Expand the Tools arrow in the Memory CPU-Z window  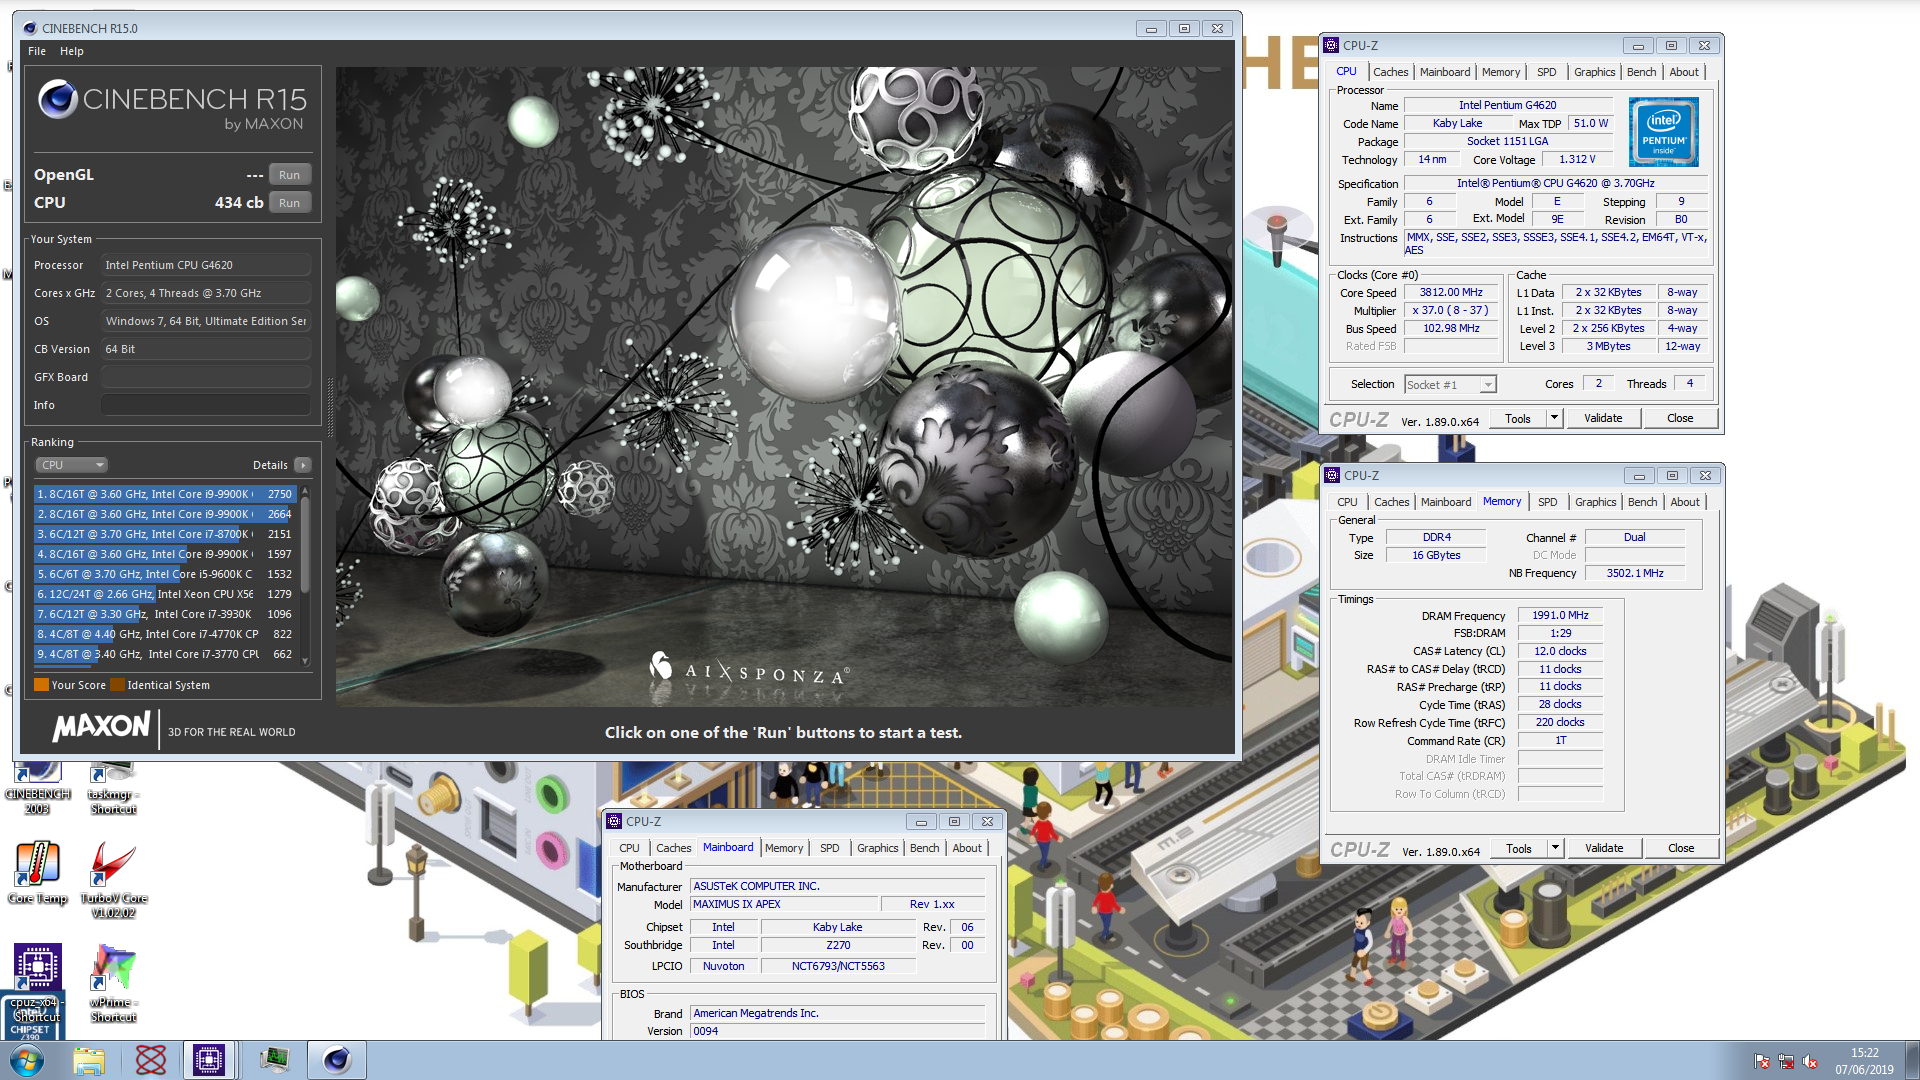tap(1555, 848)
